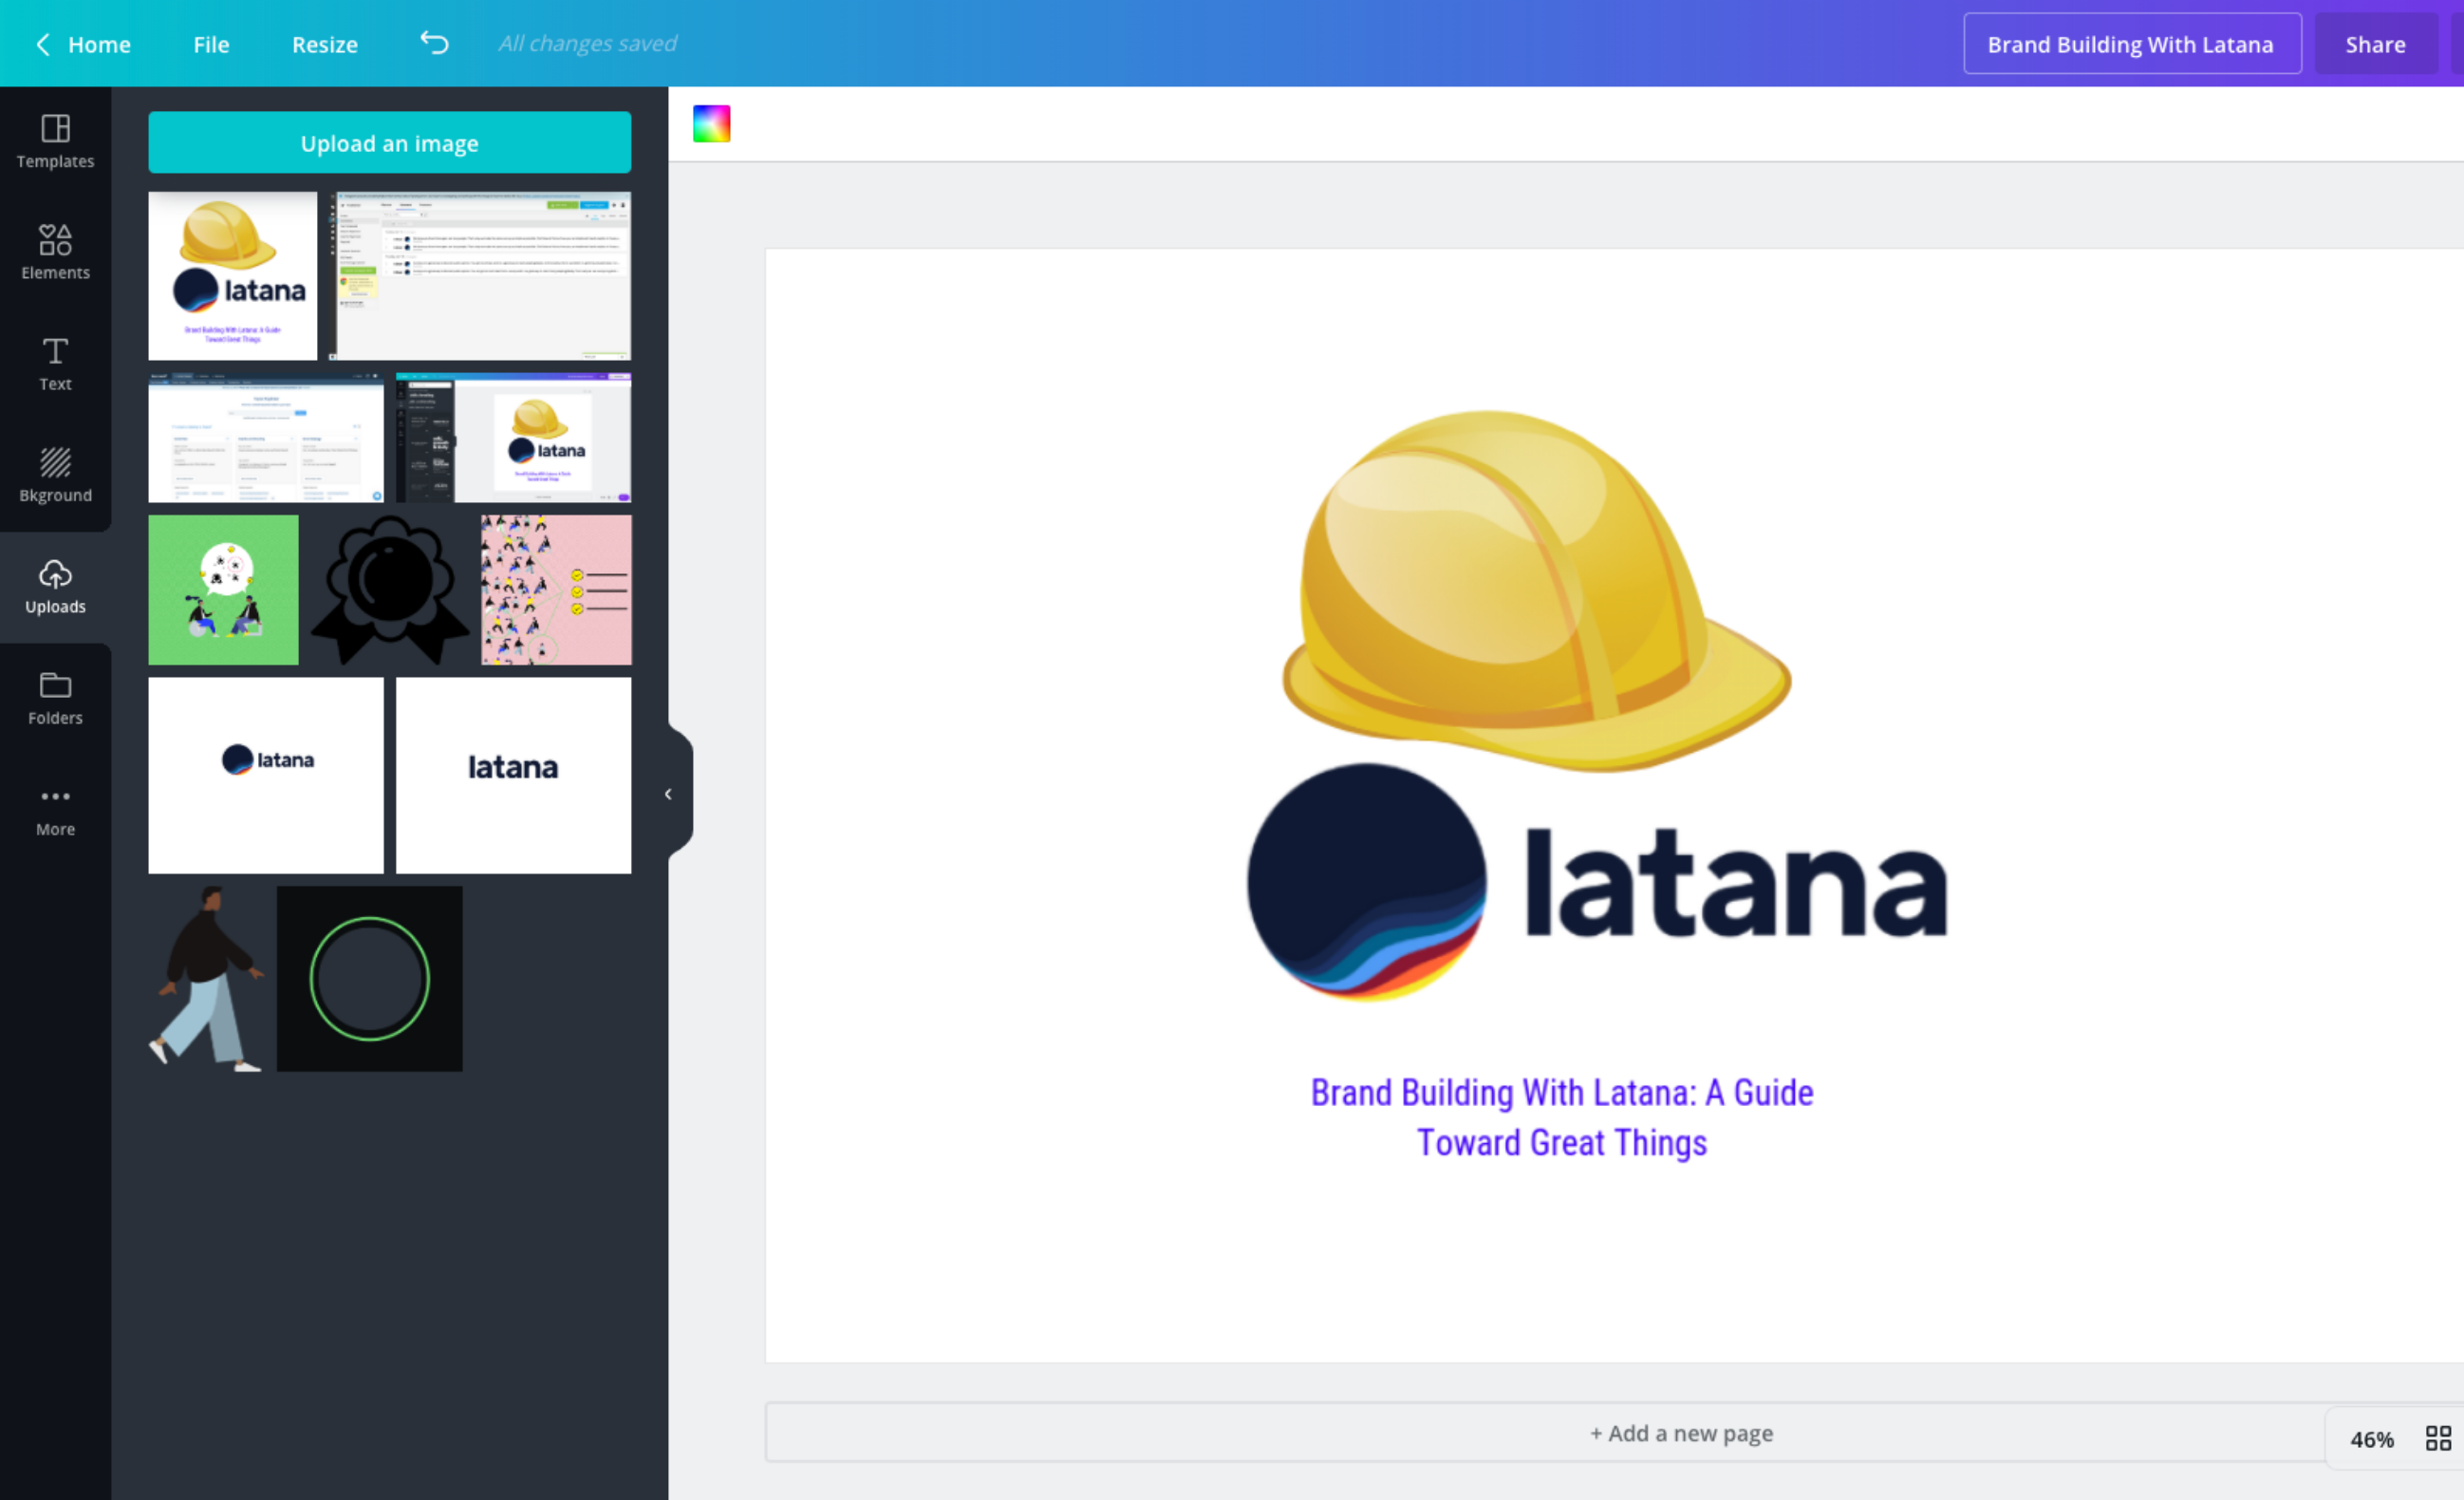Screen dimensions: 2464x1500
Task: Select the yellow hard hat on canvas
Action: pos(1535,590)
